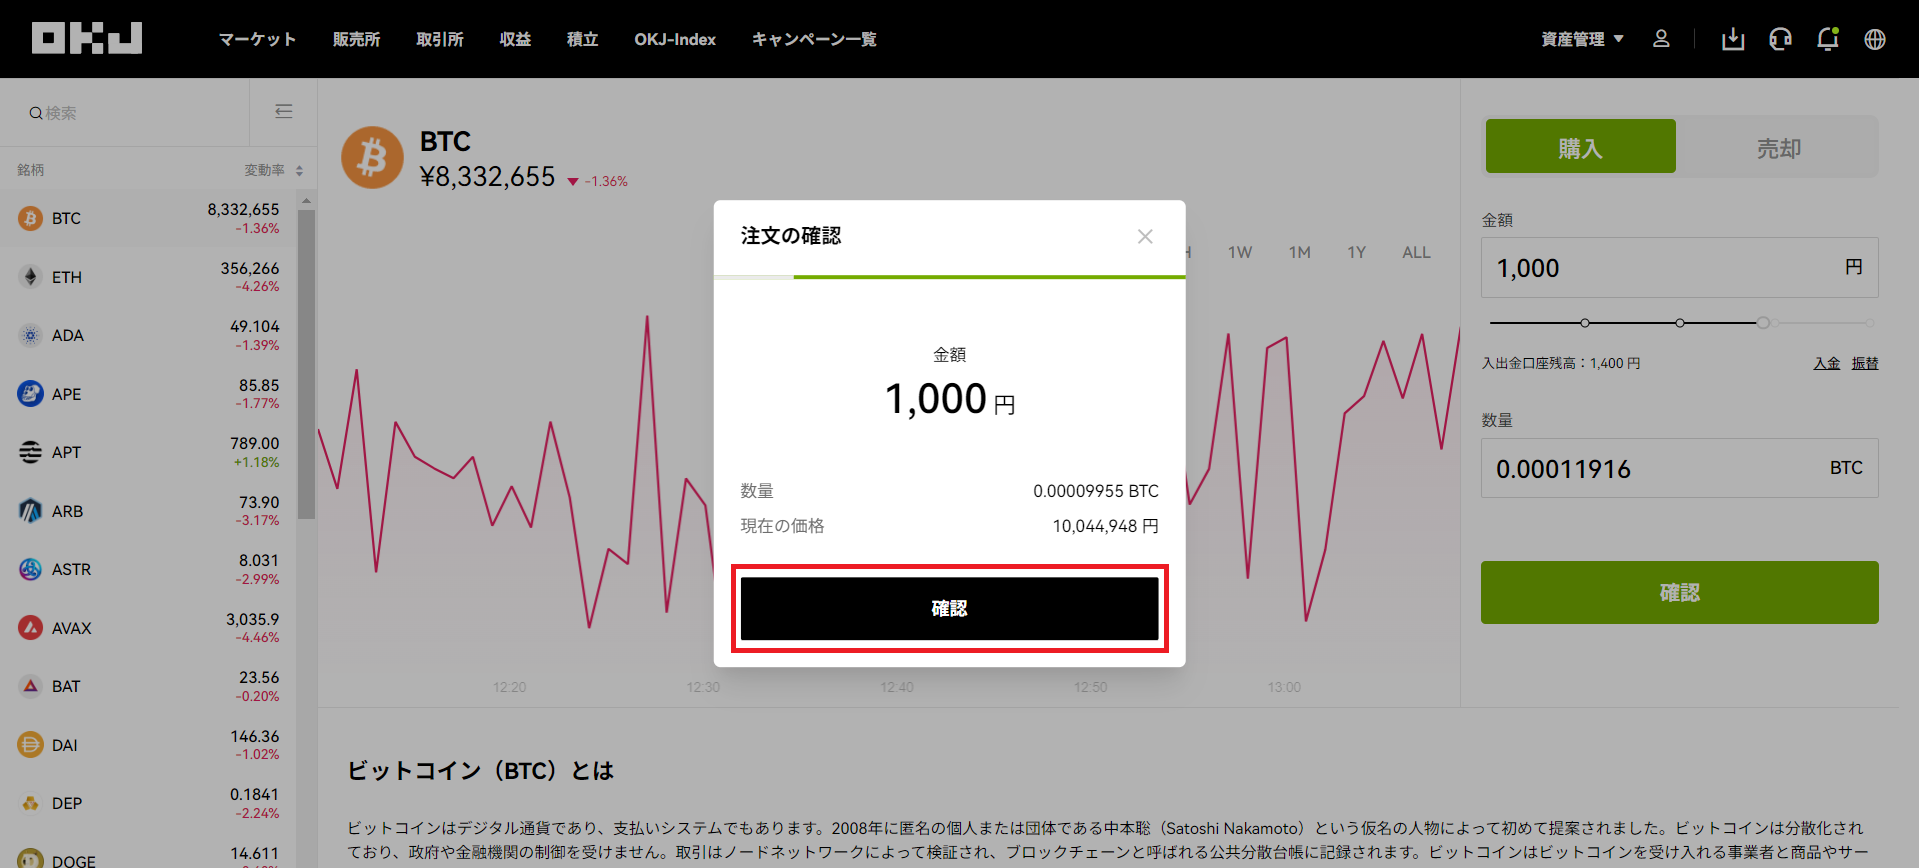Select the 1W chart range
Image resolution: width=1919 pixels, height=868 pixels.
[x=1240, y=252]
